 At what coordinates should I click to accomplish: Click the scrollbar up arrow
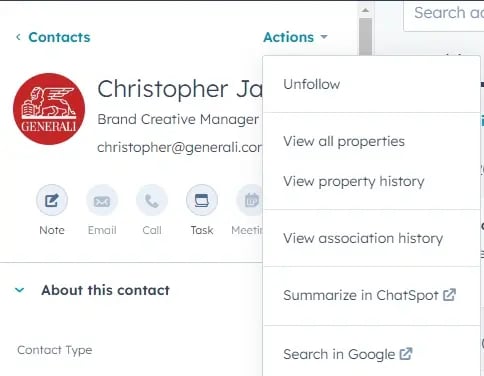coord(365,10)
